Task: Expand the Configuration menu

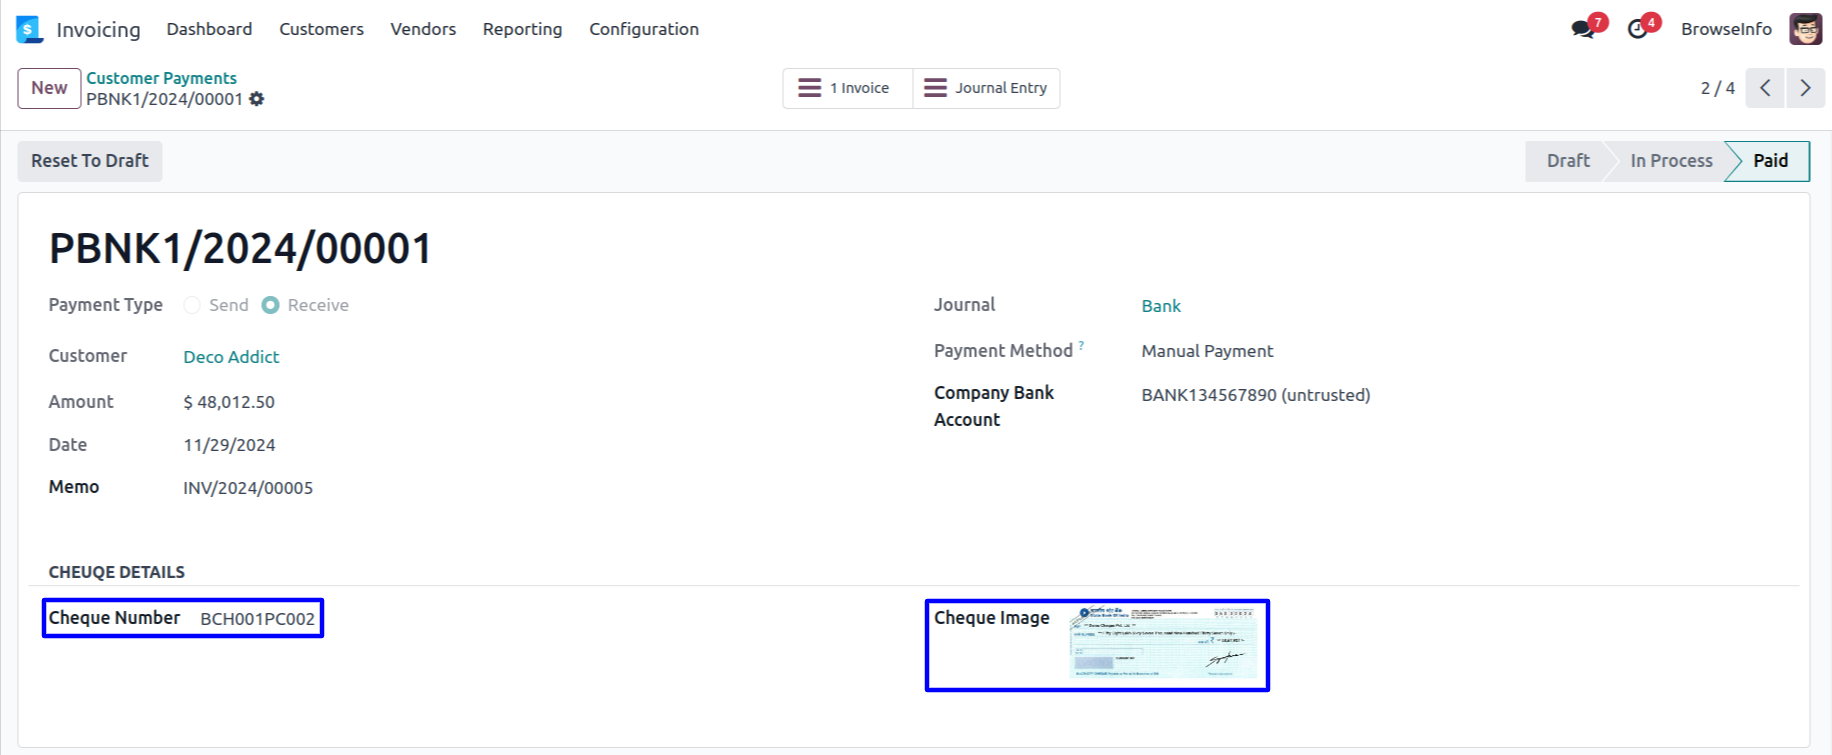Action: click(x=644, y=29)
